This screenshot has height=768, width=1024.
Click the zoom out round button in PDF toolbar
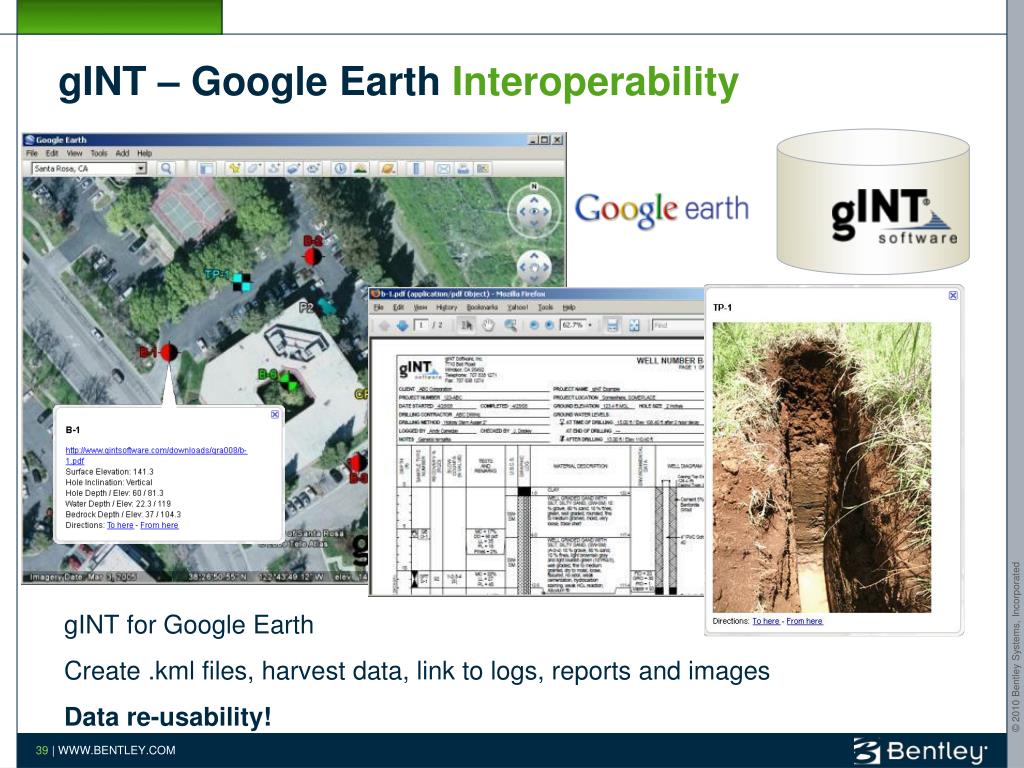point(534,325)
